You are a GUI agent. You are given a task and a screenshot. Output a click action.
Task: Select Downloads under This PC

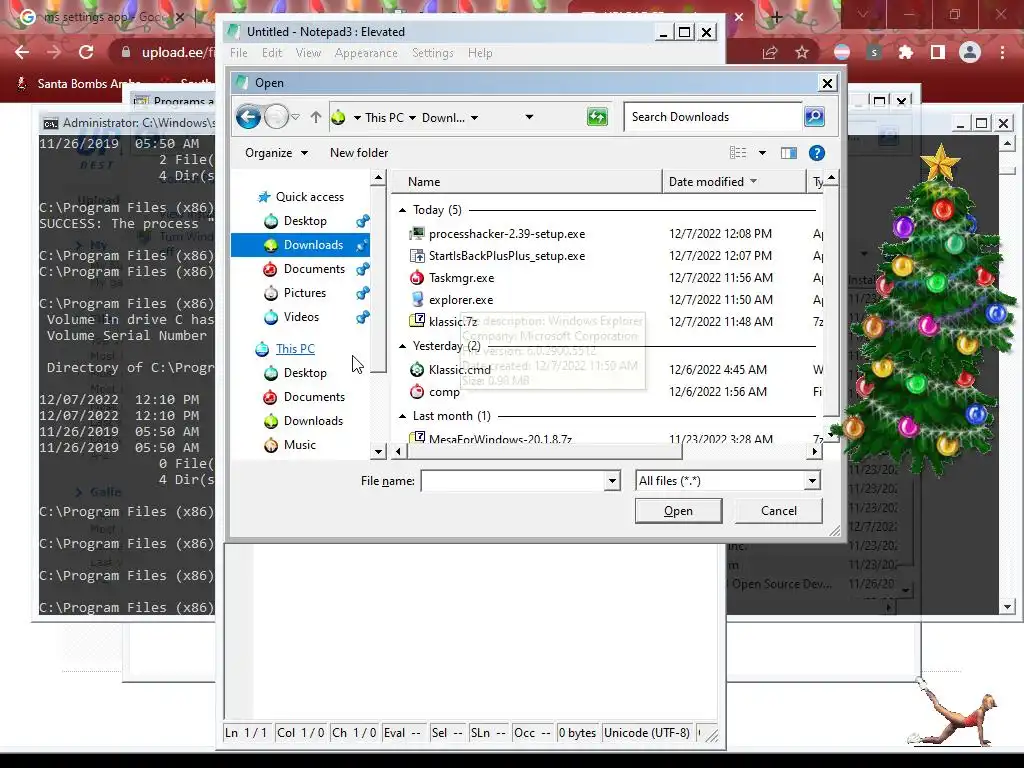coord(313,421)
